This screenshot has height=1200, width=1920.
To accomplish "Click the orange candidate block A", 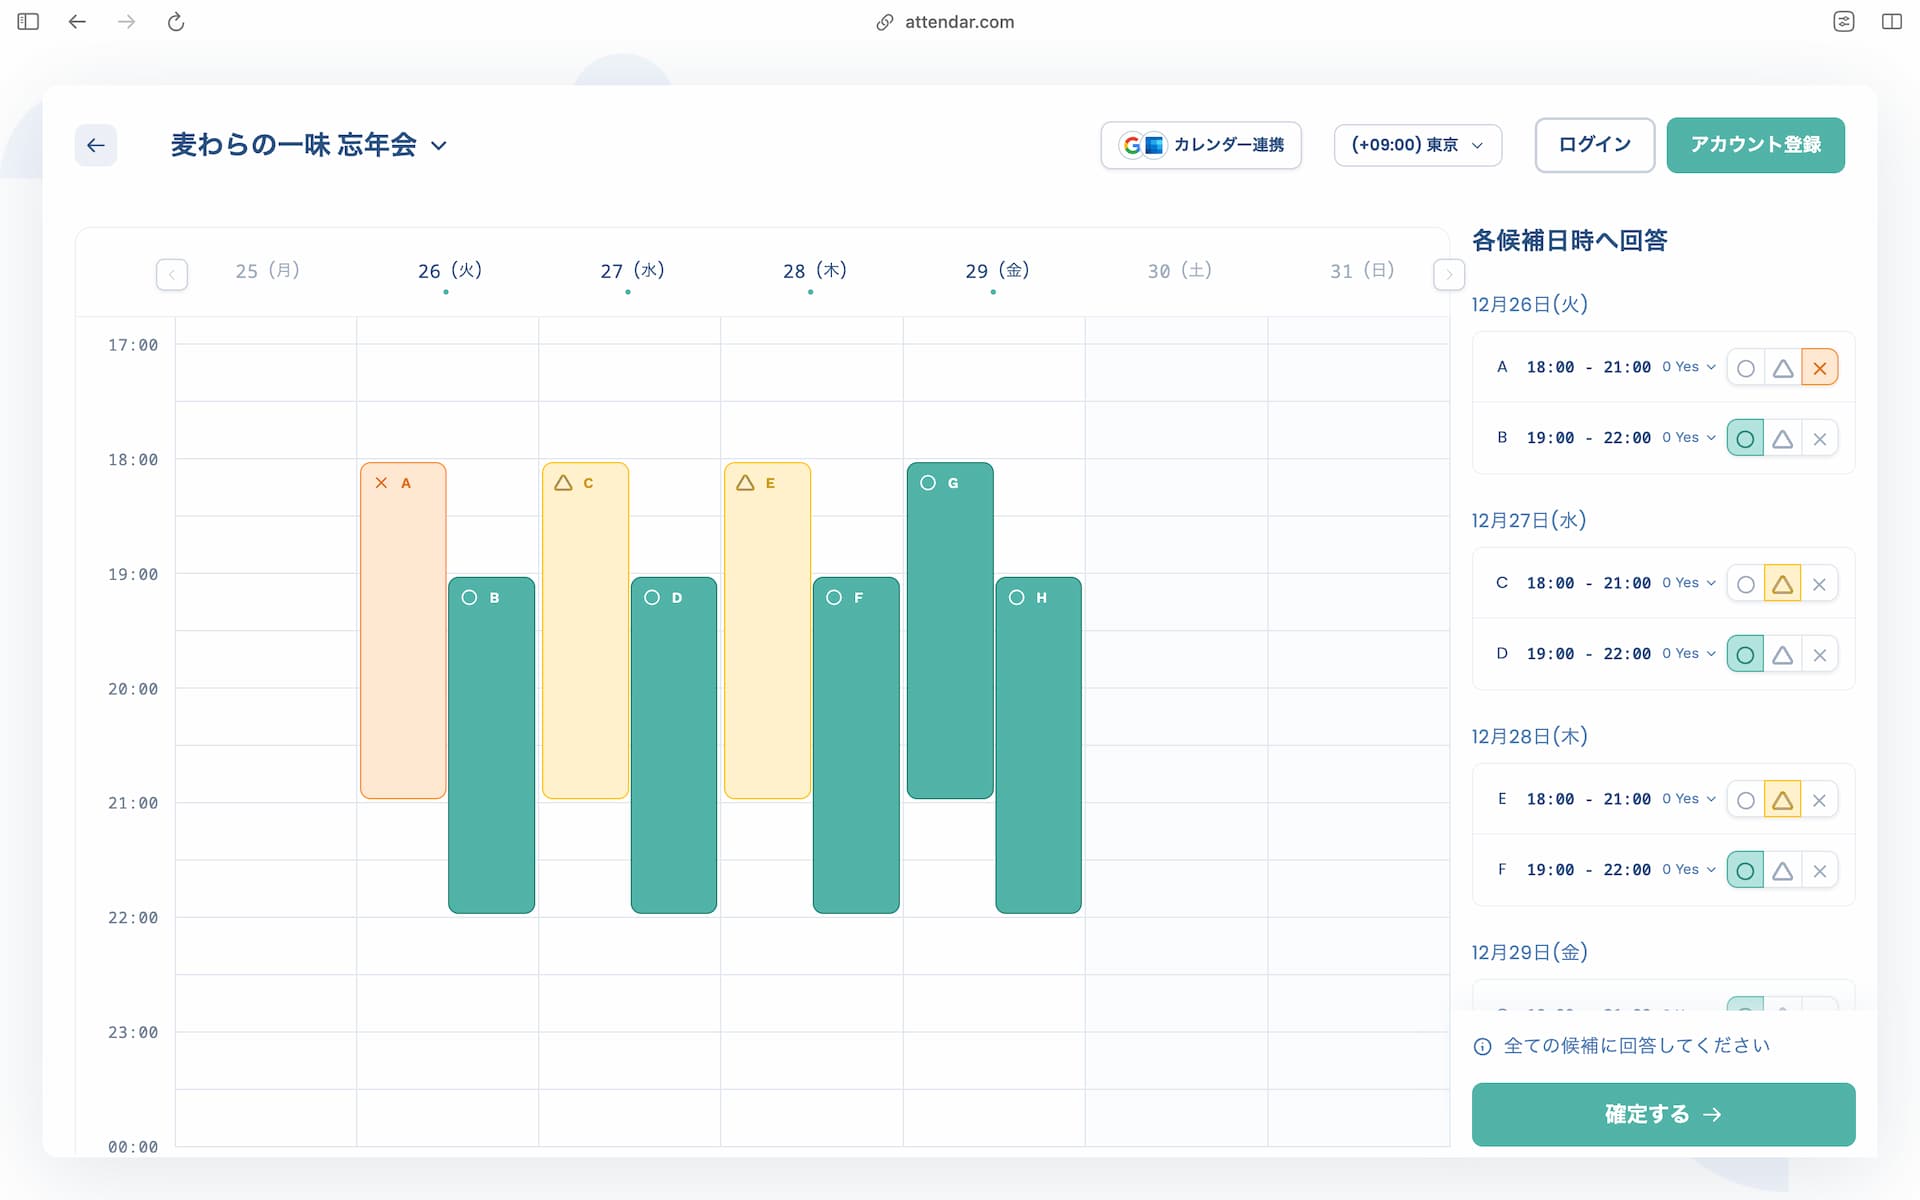I will coord(403,630).
